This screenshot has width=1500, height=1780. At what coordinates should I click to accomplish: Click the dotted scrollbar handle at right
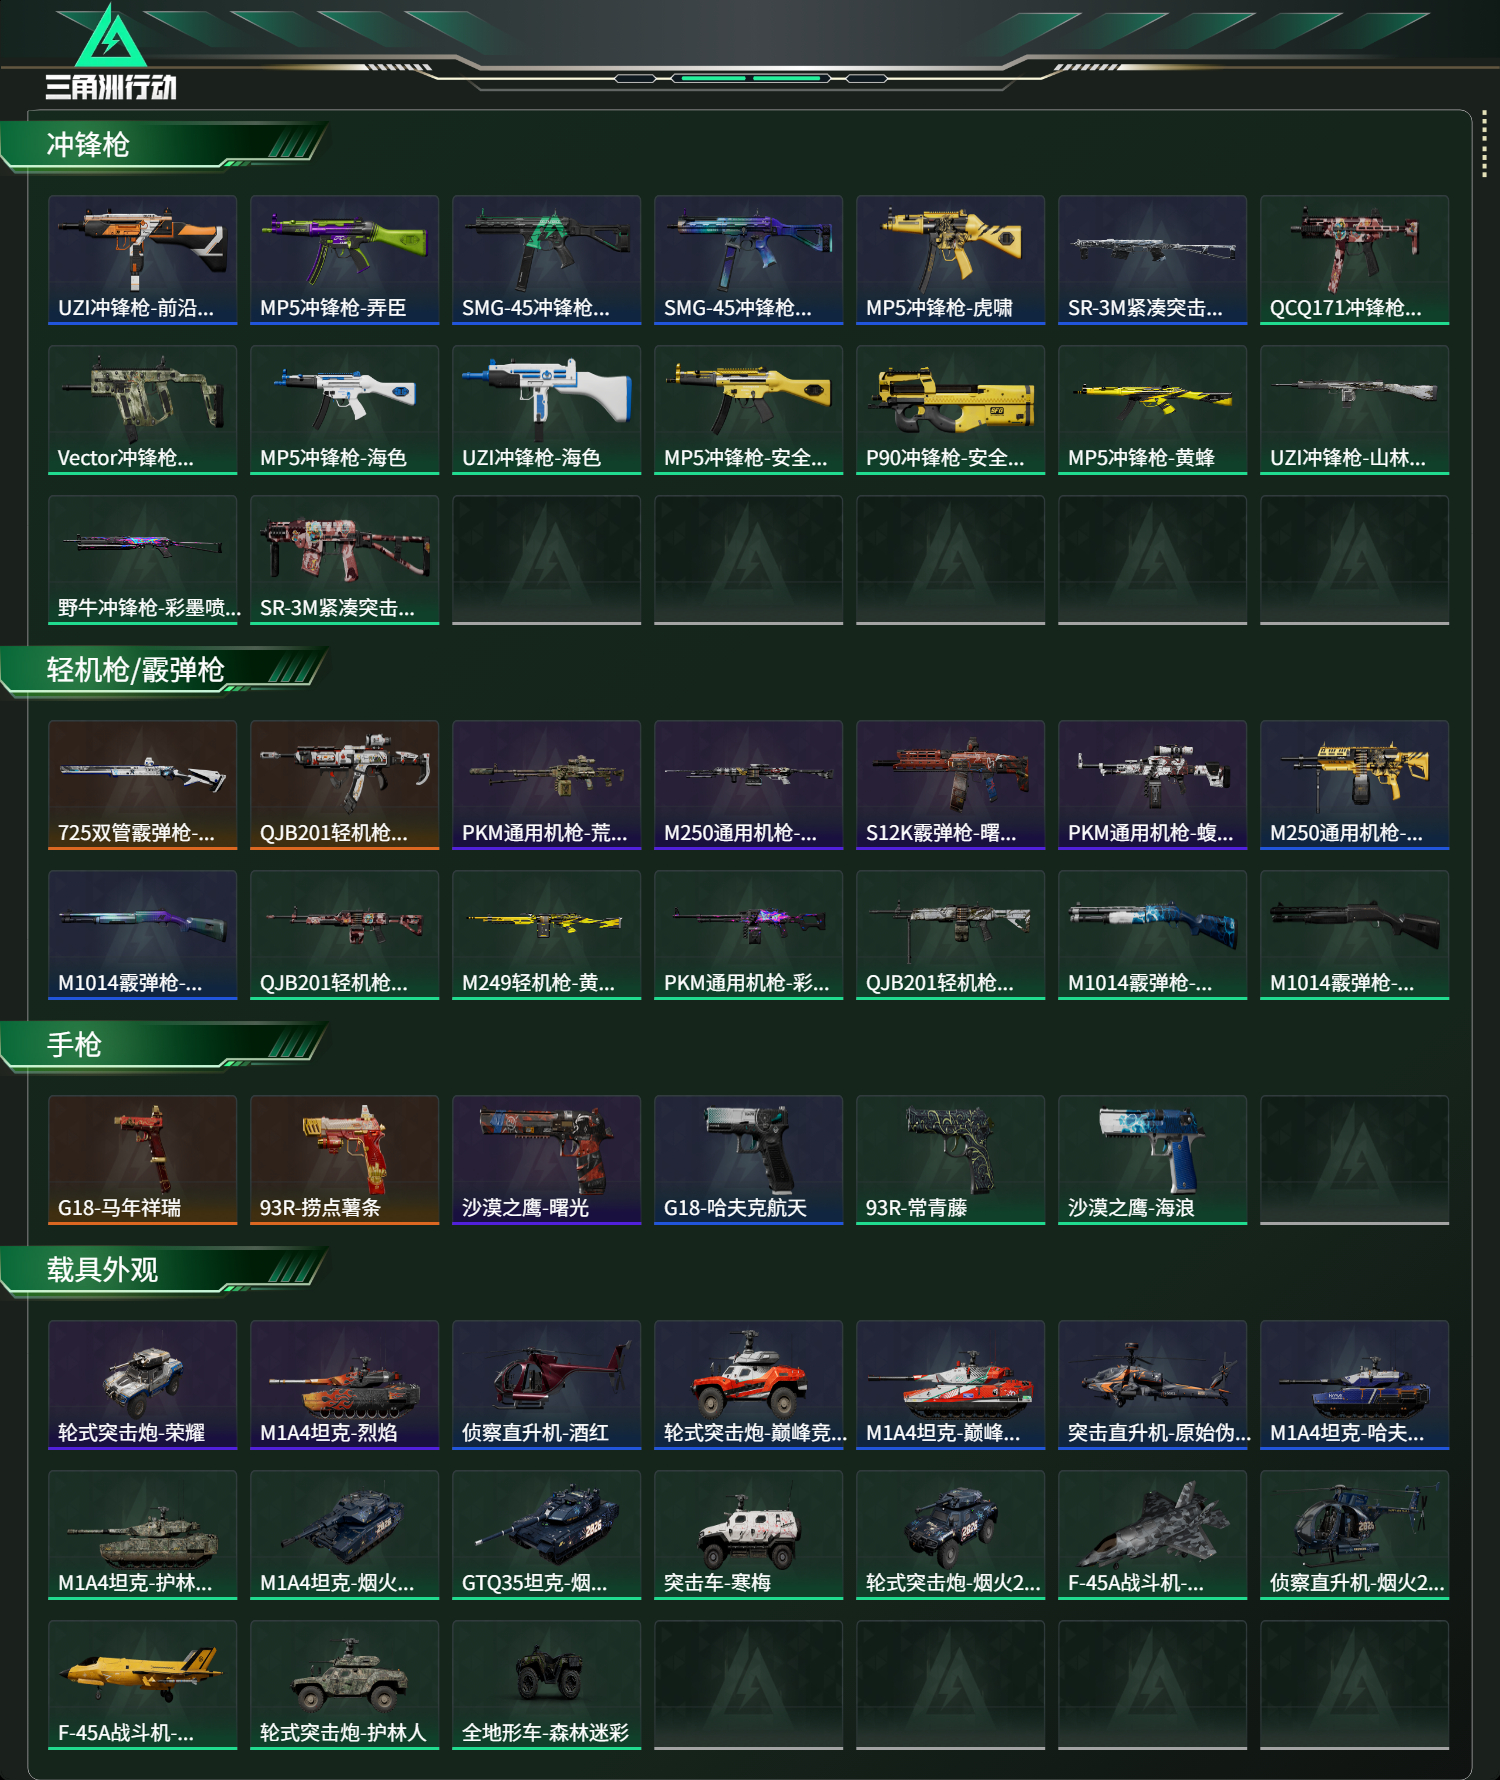click(1484, 146)
